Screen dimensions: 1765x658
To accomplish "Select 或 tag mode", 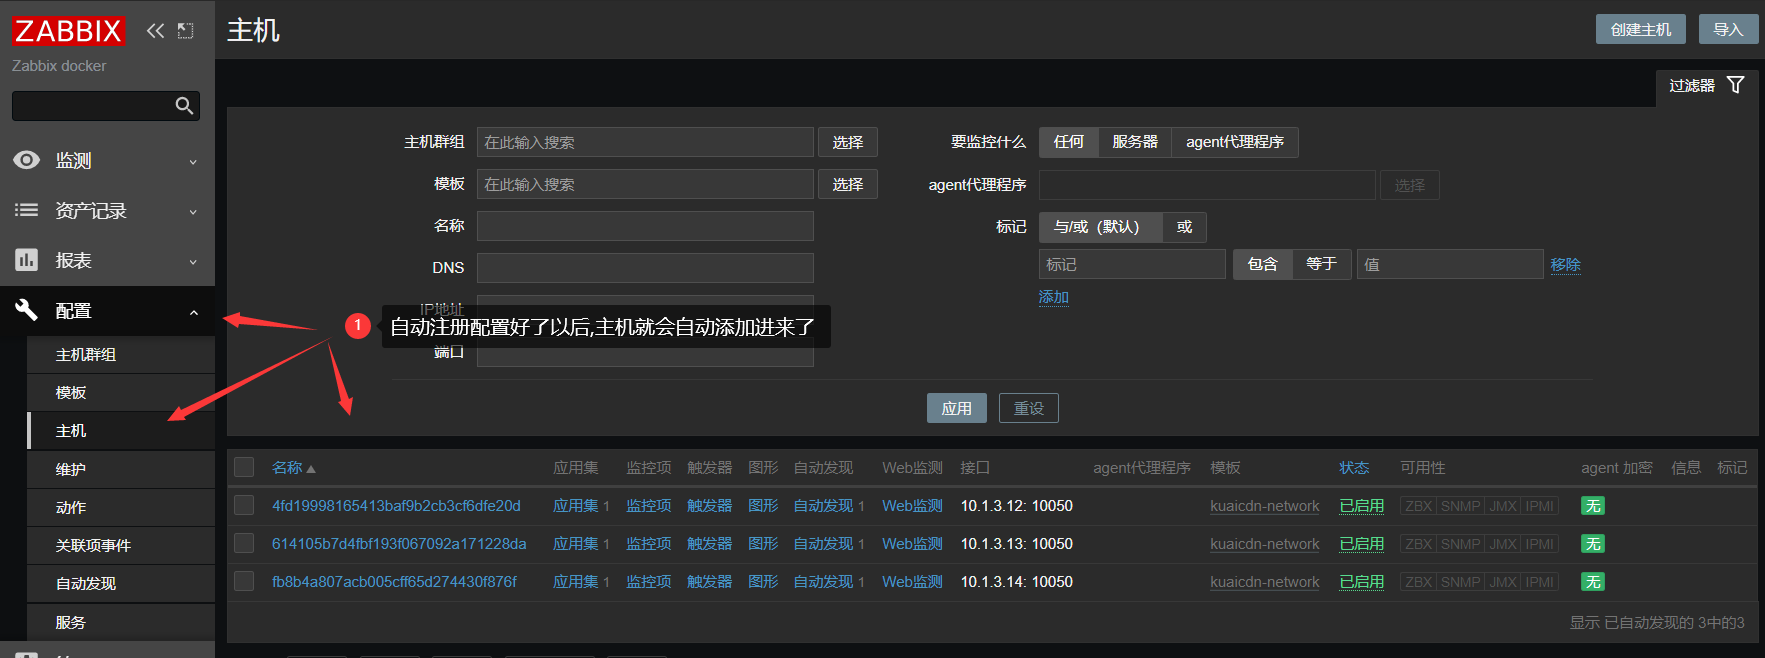I will (x=1184, y=227).
